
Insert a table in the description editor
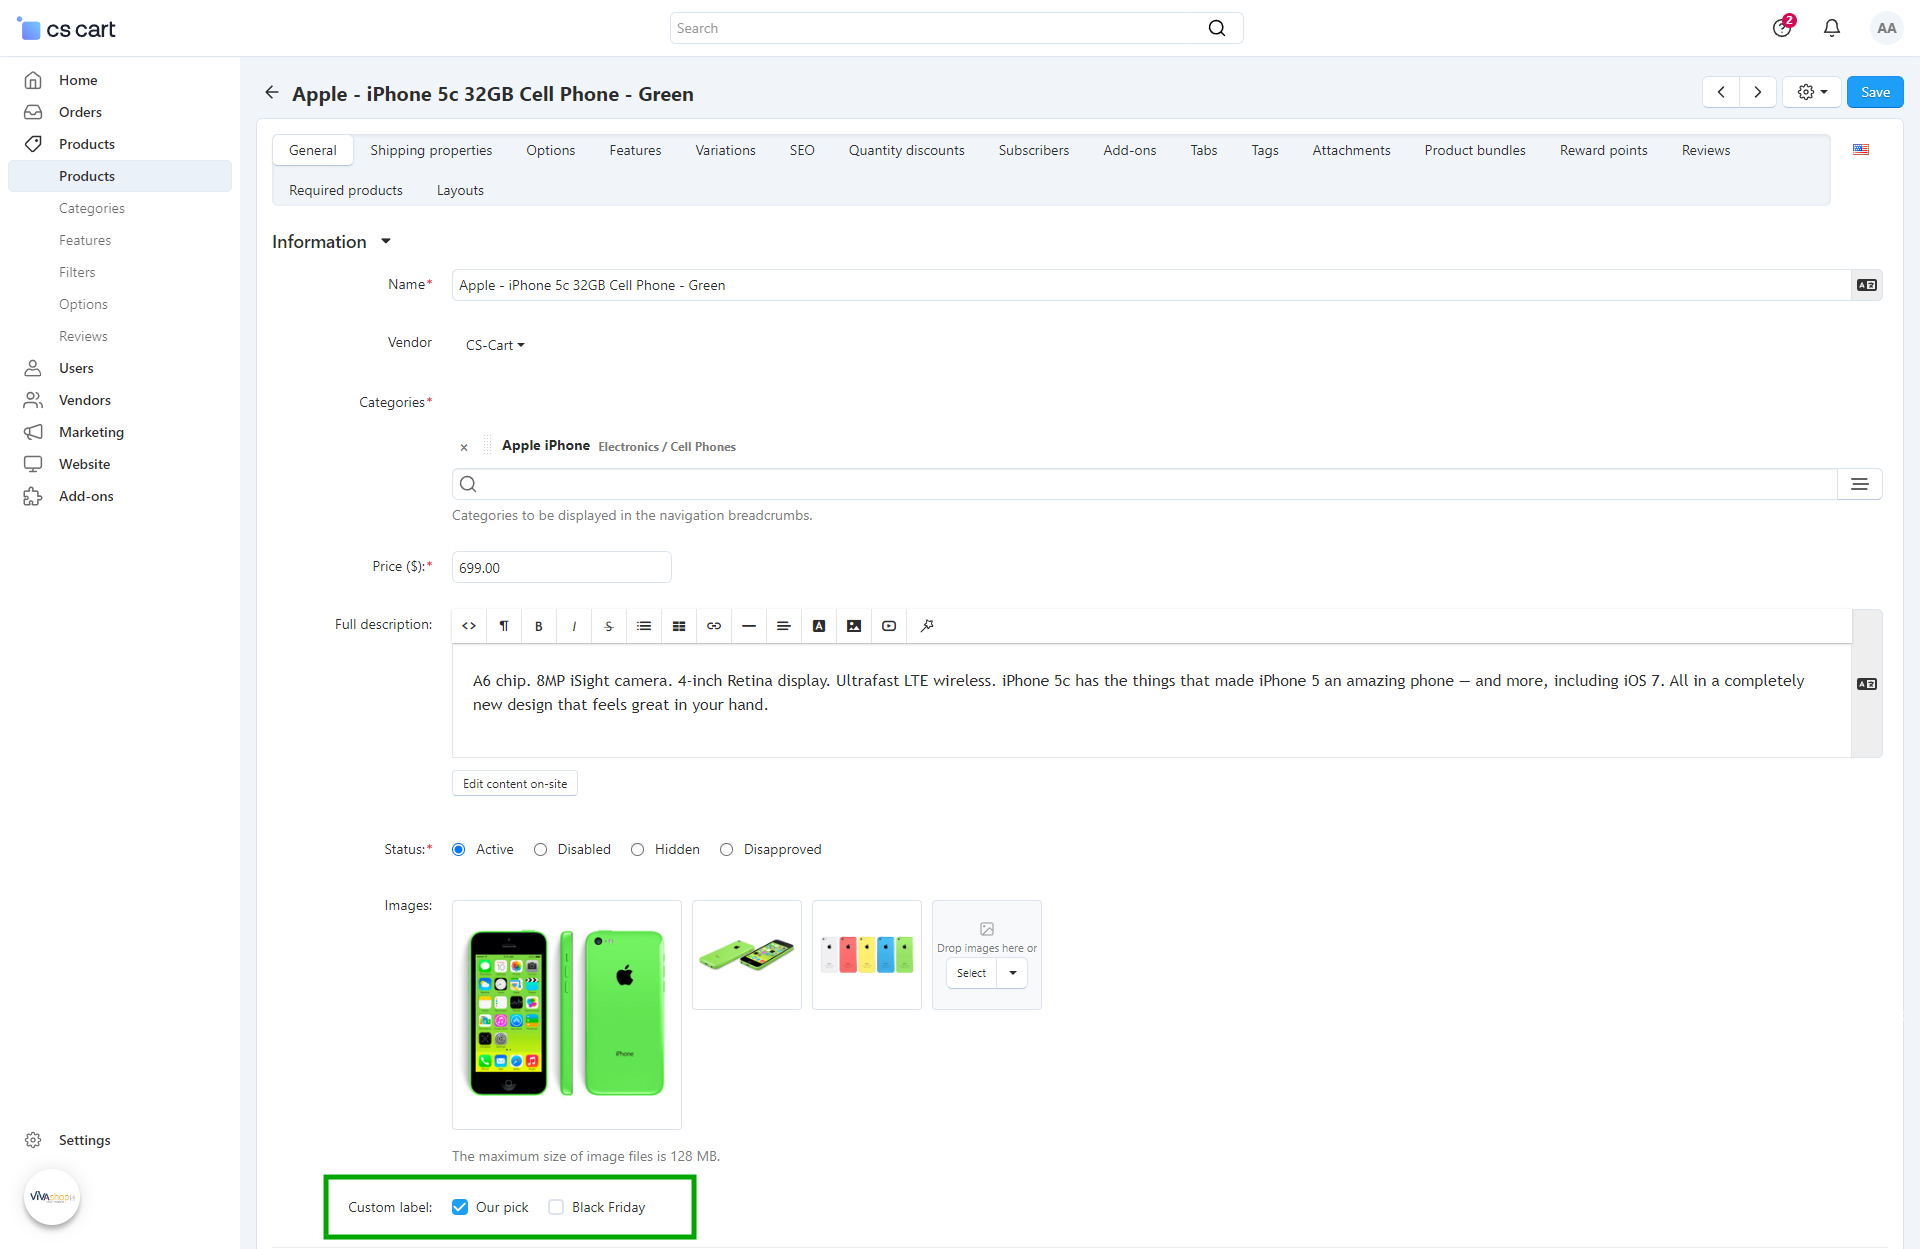pos(679,626)
